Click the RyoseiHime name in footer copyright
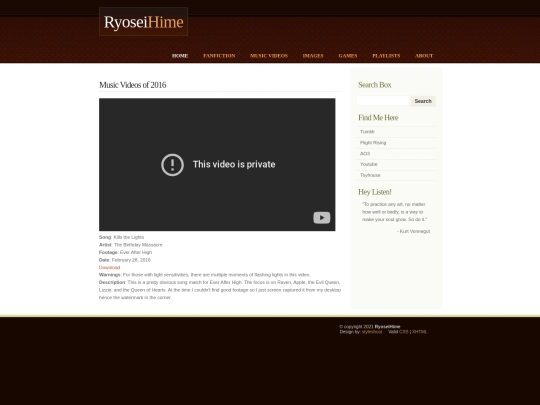540x405 pixels. [387, 326]
